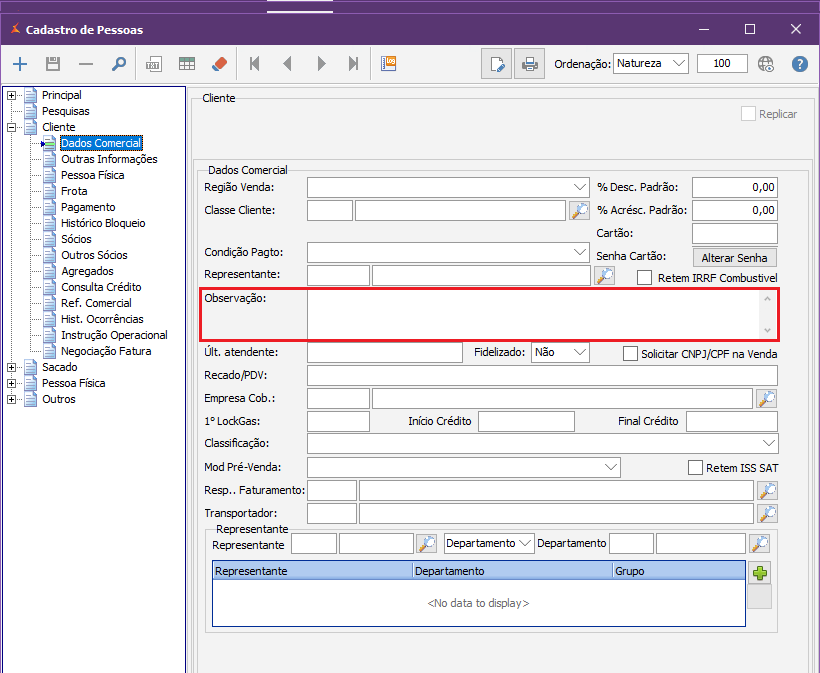
Task: Enable Retem IRRF Combustível checkbox
Action: pyautogui.click(x=645, y=277)
